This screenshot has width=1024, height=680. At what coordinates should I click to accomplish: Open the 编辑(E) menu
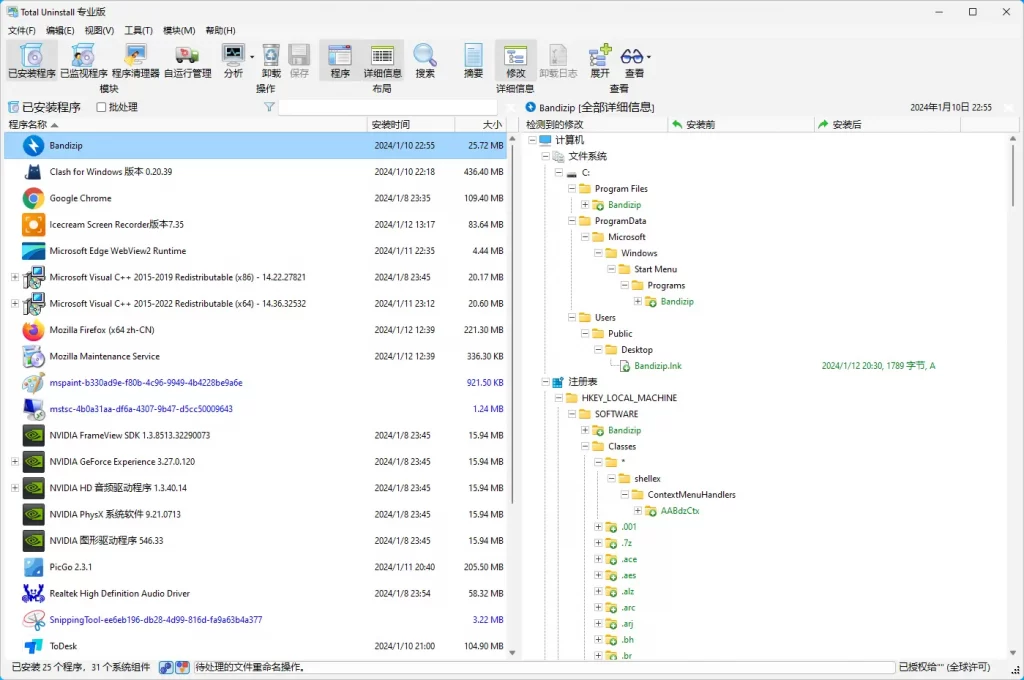[60, 31]
